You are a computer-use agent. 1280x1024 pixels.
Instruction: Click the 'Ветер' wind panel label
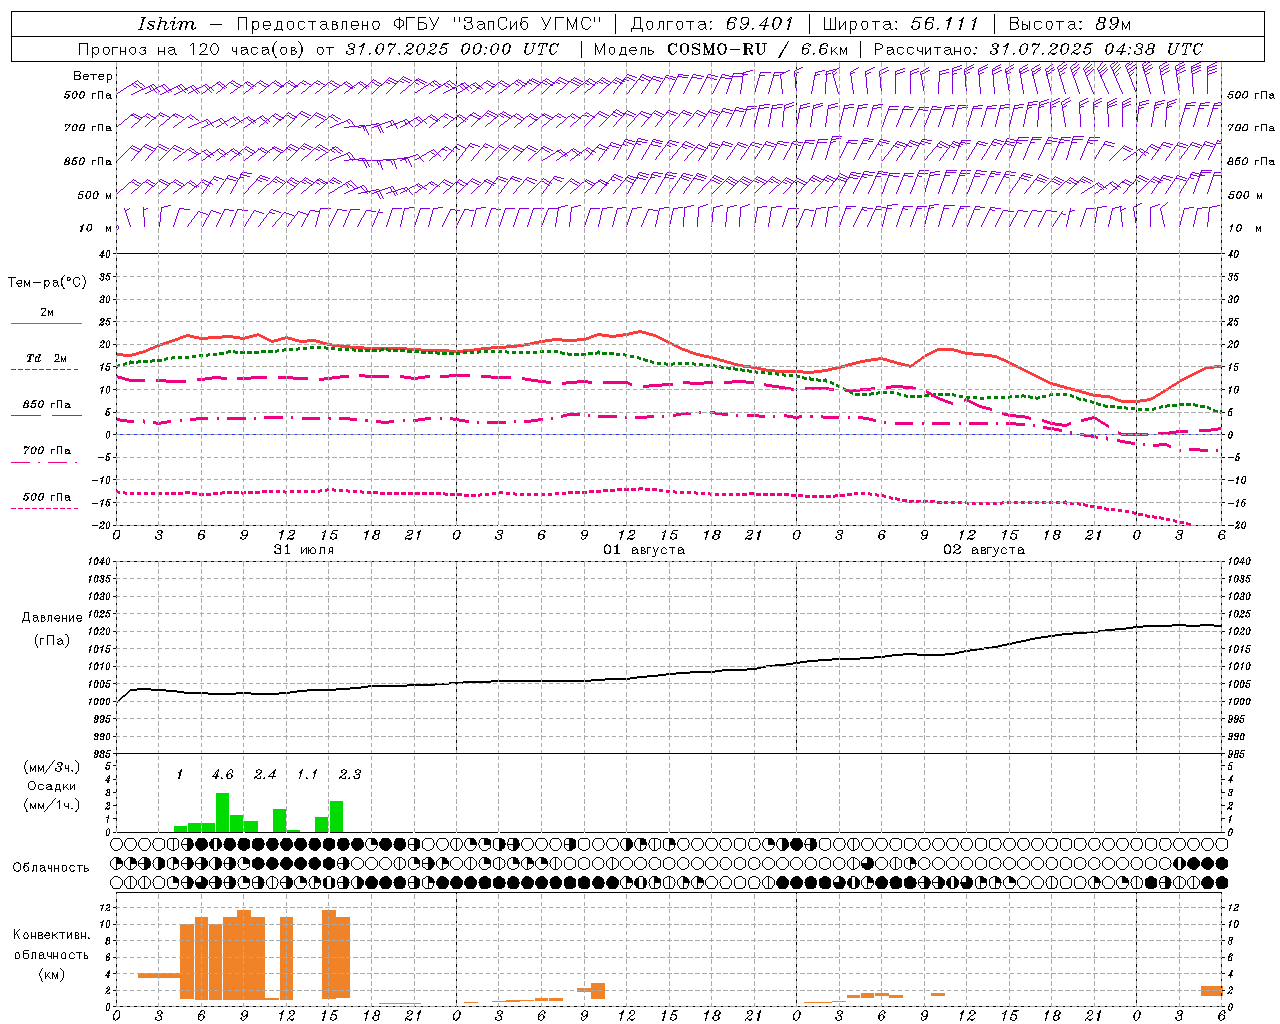(92, 76)
